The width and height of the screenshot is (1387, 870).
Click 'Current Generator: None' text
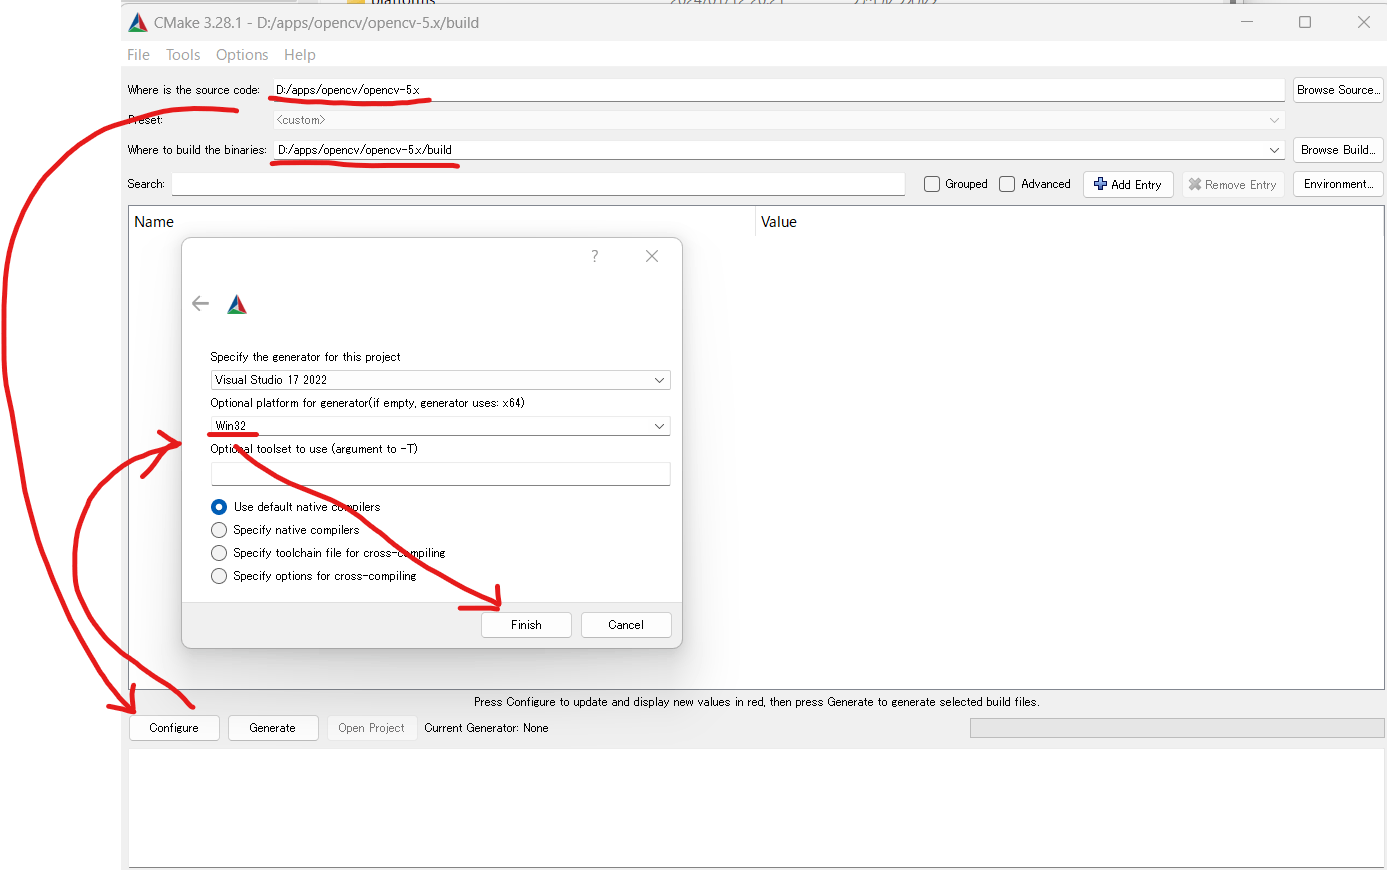point(486,728)
